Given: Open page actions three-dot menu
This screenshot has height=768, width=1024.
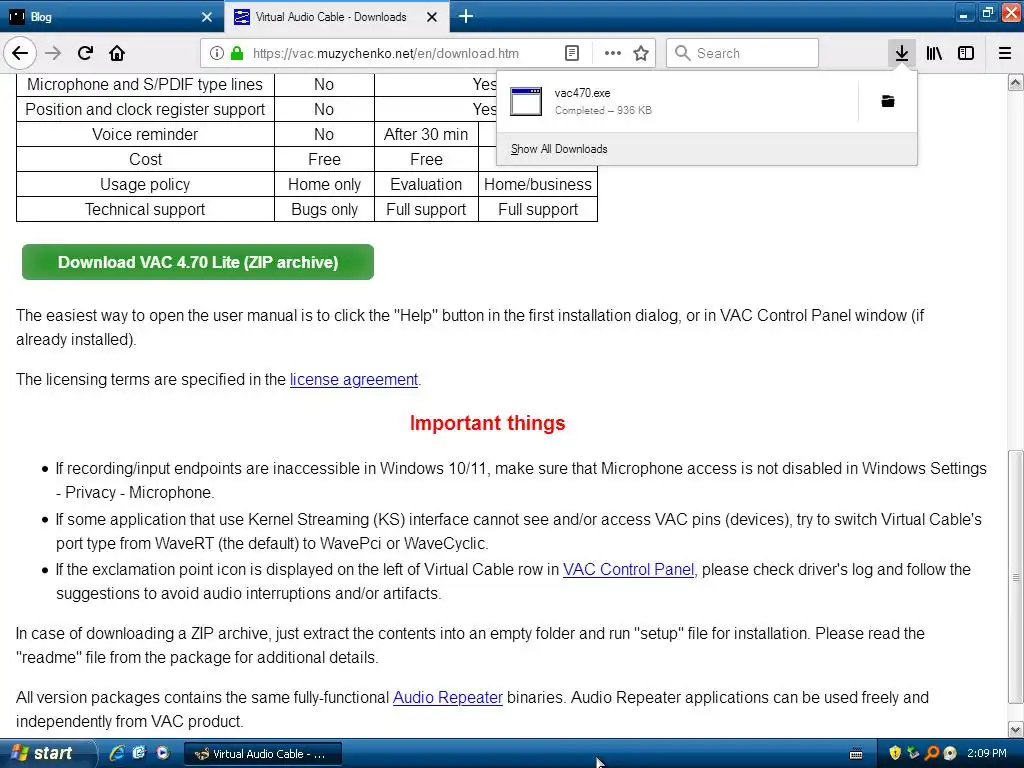Looking at the screenshot, I should [x=613, y=53].
